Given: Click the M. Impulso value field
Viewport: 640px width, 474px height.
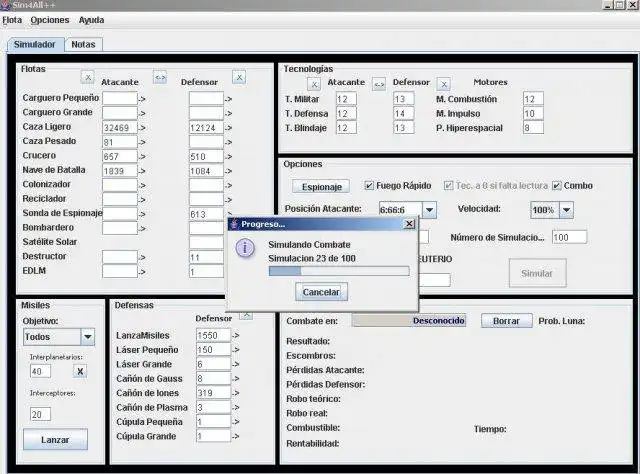Looking at the screenshot, I should click(533, 113).
